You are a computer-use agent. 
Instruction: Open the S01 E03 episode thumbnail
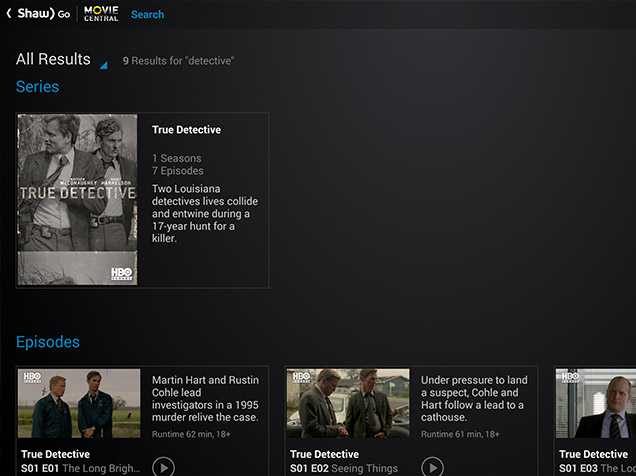pos(595,404)
